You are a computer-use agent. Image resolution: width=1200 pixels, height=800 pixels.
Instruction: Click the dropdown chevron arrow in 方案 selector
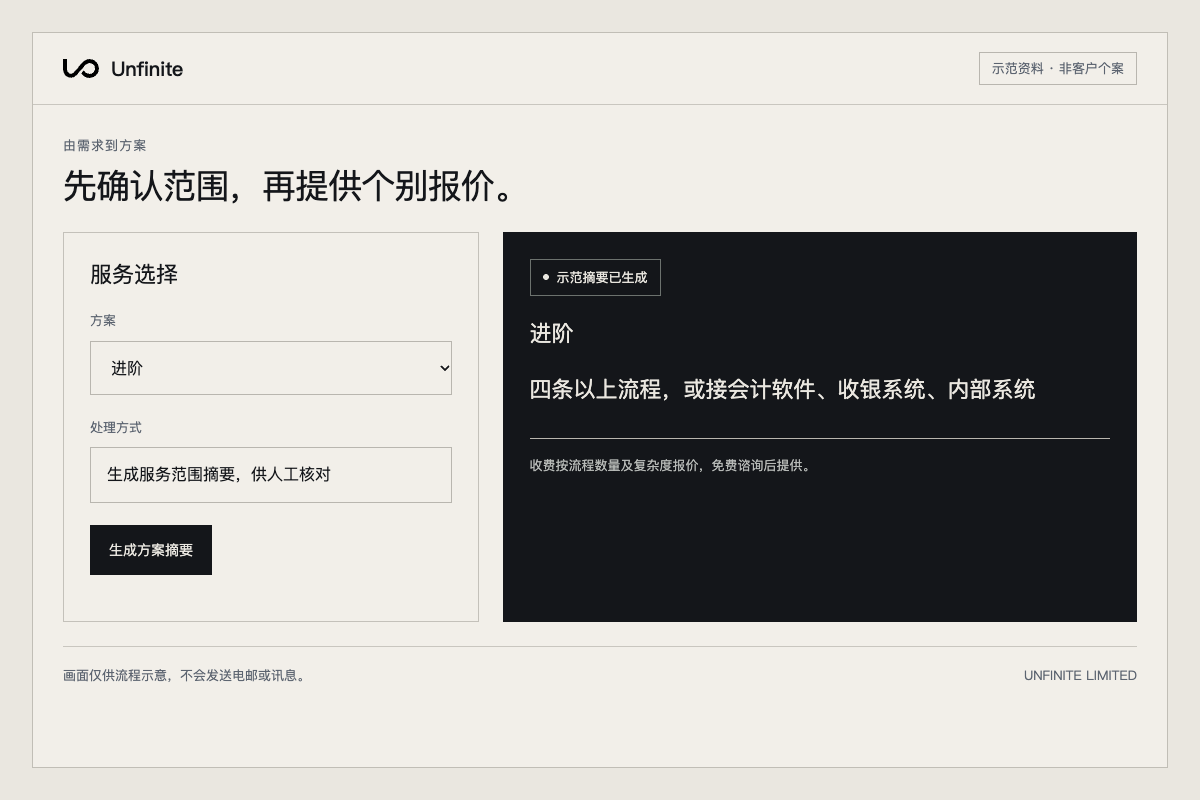(x=445, y=368)
